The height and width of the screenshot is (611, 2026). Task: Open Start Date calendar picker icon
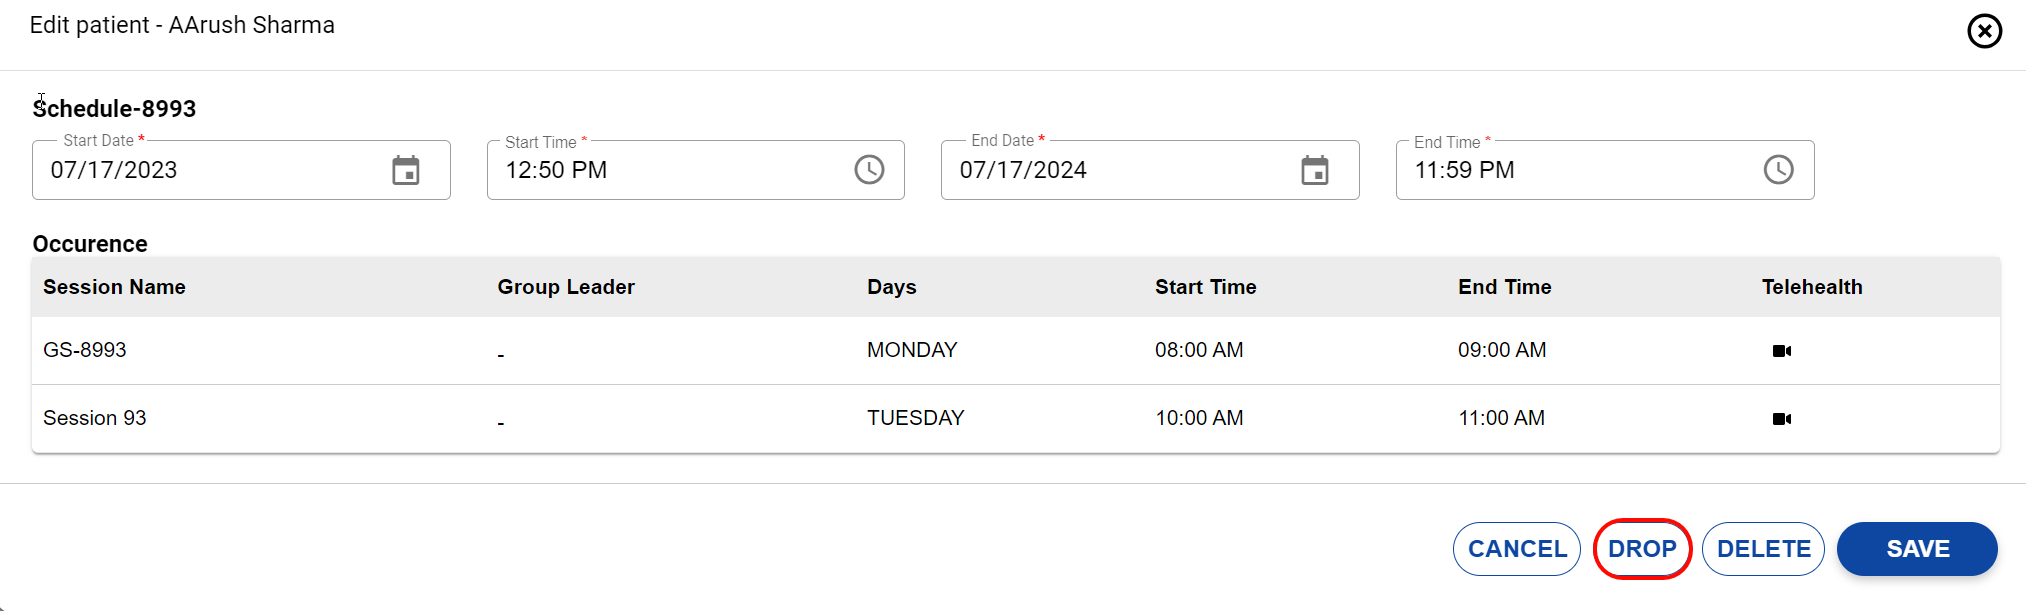(x=405, y=171)
